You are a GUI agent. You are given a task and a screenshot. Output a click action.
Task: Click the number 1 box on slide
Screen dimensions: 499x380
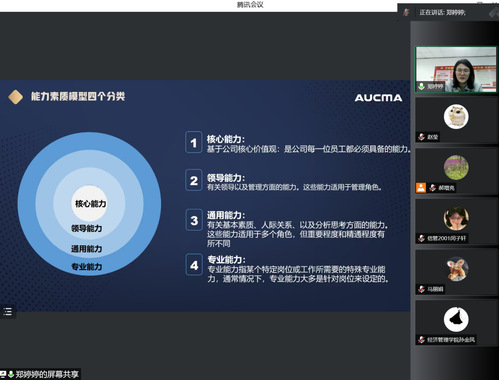point(194,143)
